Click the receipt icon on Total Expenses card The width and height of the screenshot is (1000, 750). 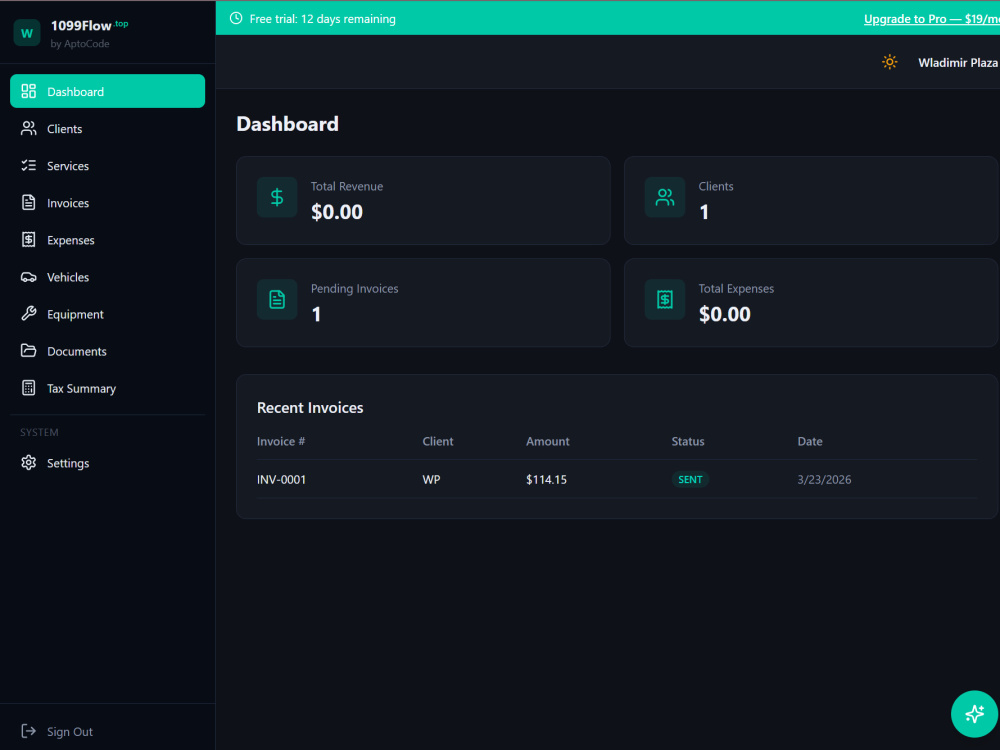[x=665, y=299]
